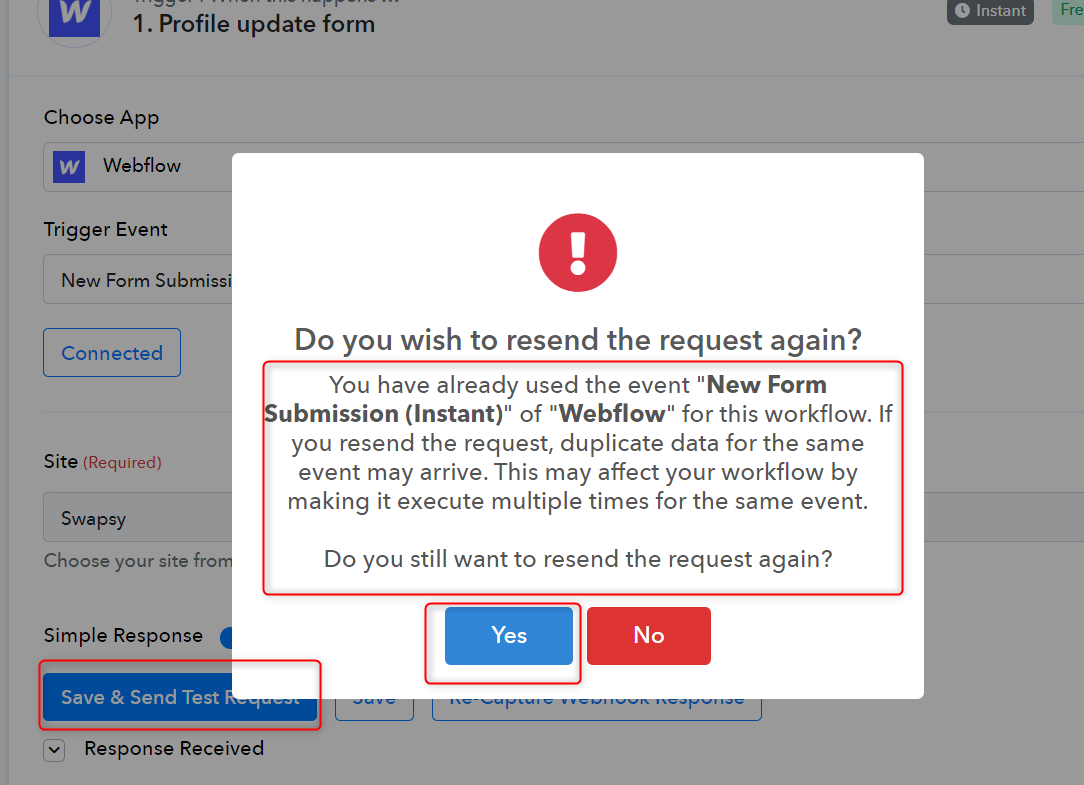
Task: Click the Connected button
Action: point(112,353)
